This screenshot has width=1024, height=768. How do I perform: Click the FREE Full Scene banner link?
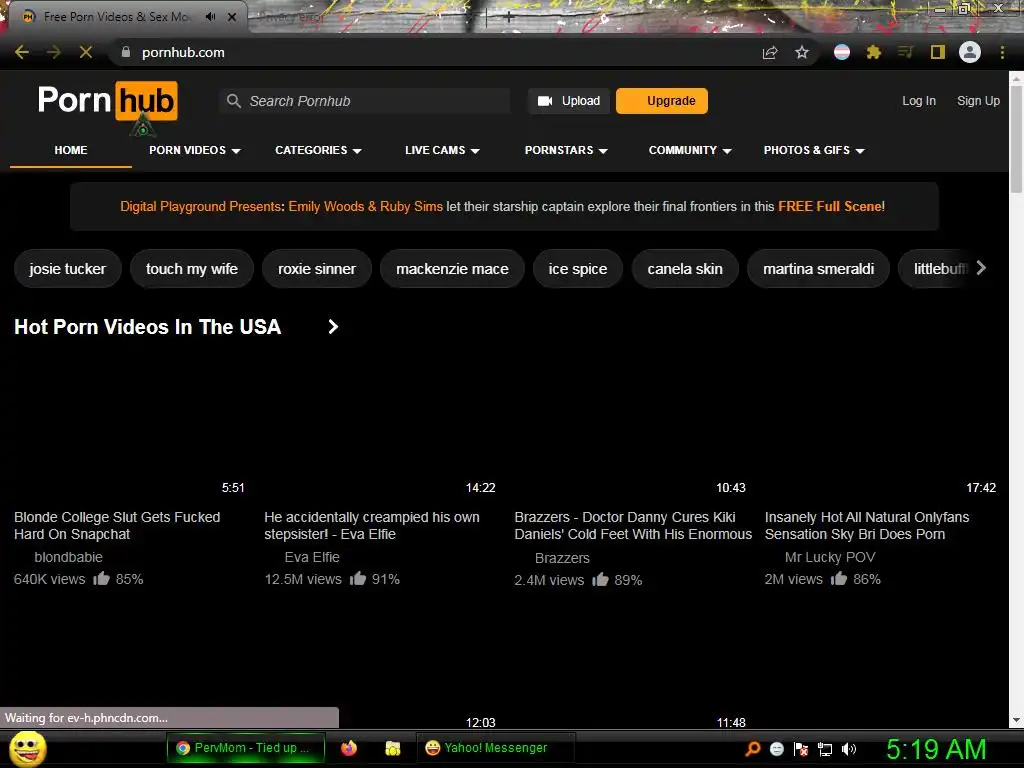(831, 206)
